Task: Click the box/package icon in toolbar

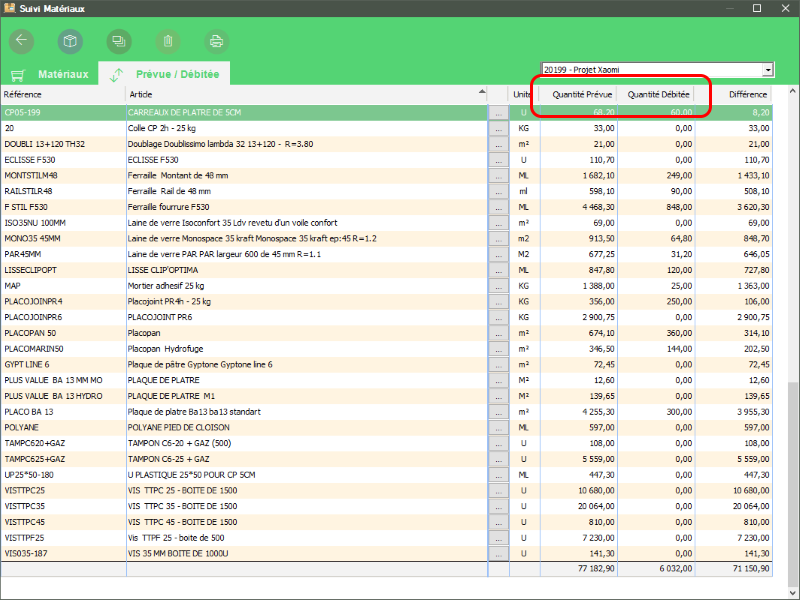Action: [x=70, y=41]
